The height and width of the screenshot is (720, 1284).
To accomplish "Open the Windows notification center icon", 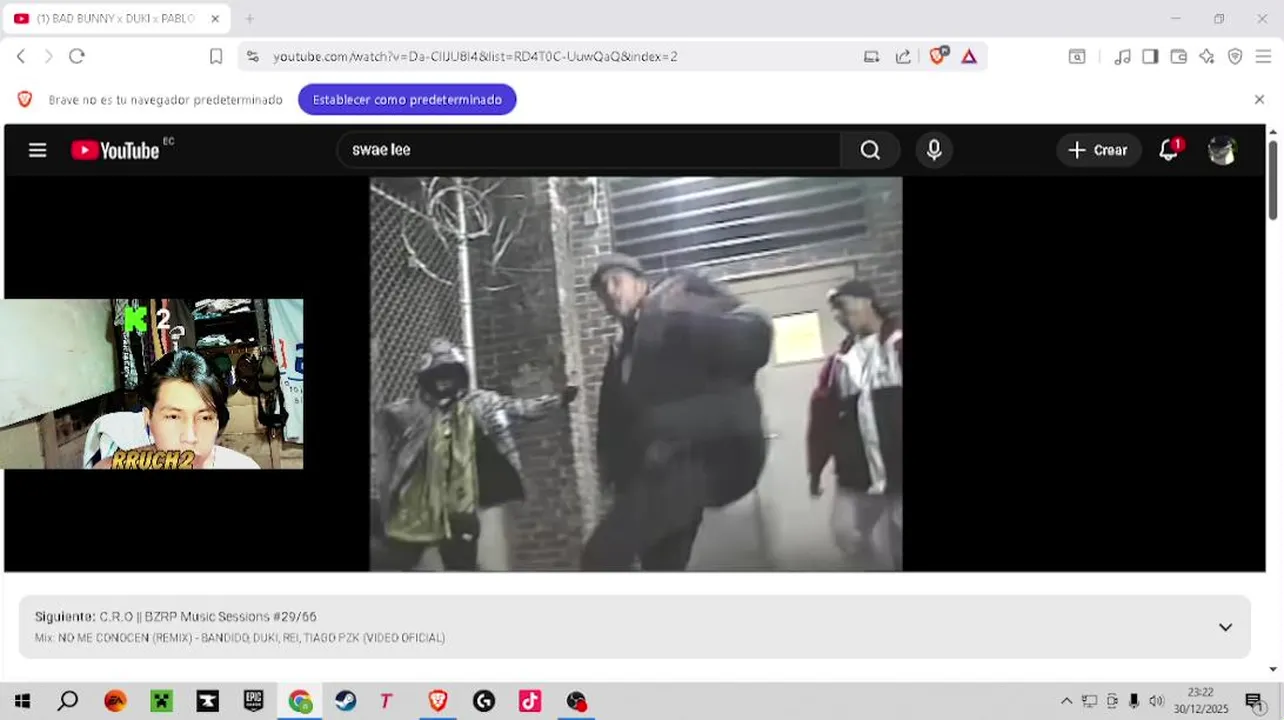I will click(x=1254, y=701).
